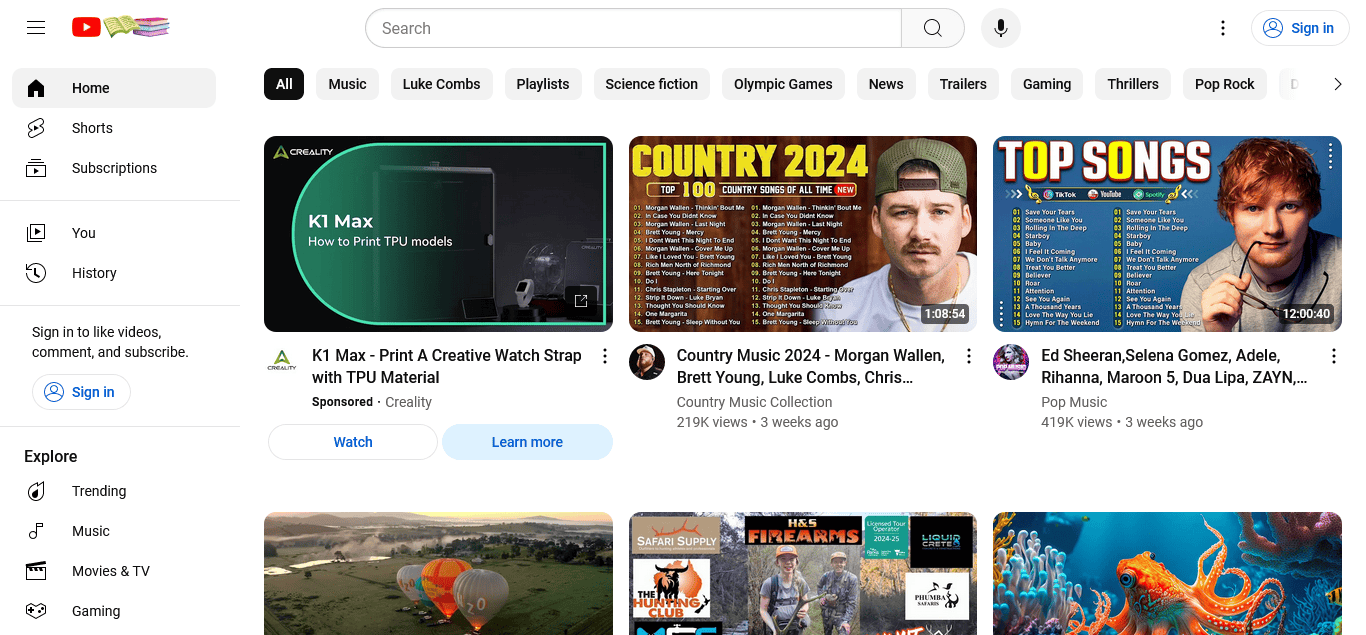Image resolution: width=1366 pixels, height=635 pixels.
Task: Open the three-dot settings menu in header
Action: pos(1222,28)
